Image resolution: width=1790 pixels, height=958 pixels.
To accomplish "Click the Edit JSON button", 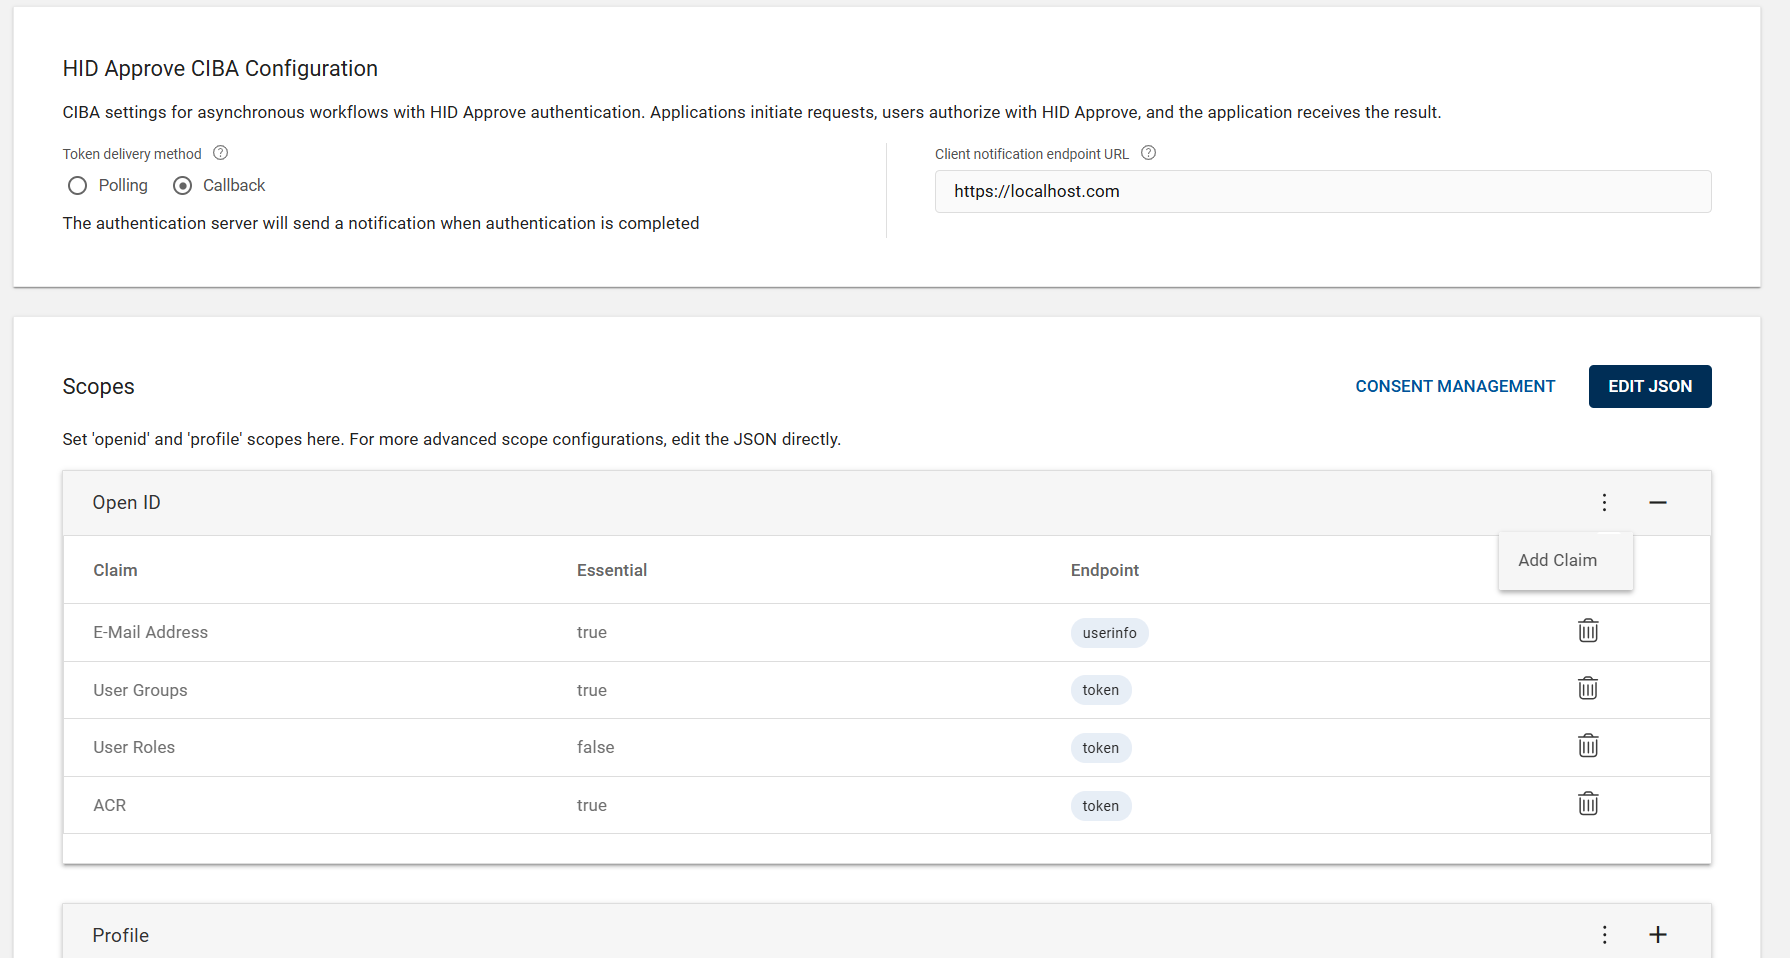I will pos(1649,386).
